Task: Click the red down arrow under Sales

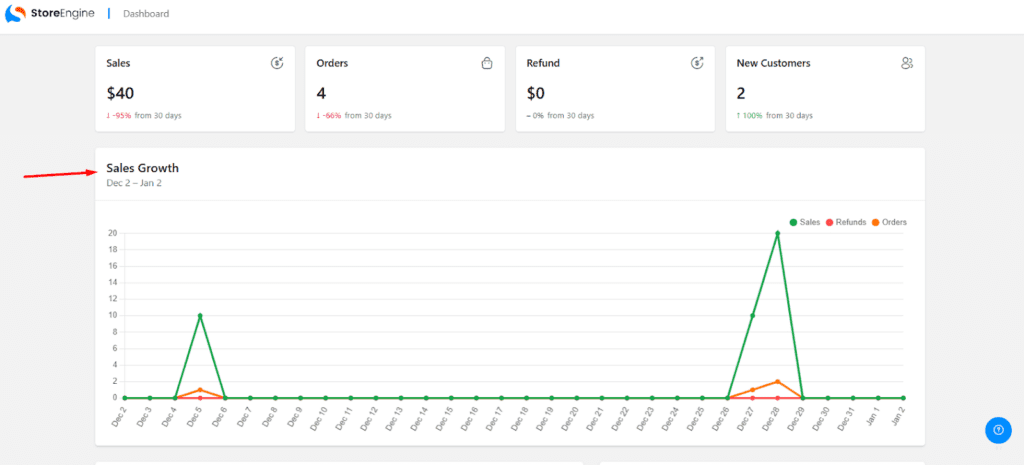Action: (108, 115)
